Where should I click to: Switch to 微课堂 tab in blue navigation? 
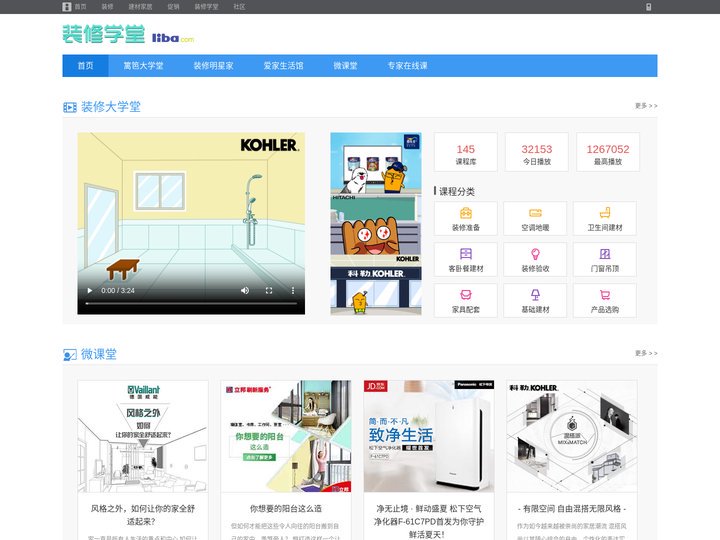pyautogui.click(x=345, y=66)
